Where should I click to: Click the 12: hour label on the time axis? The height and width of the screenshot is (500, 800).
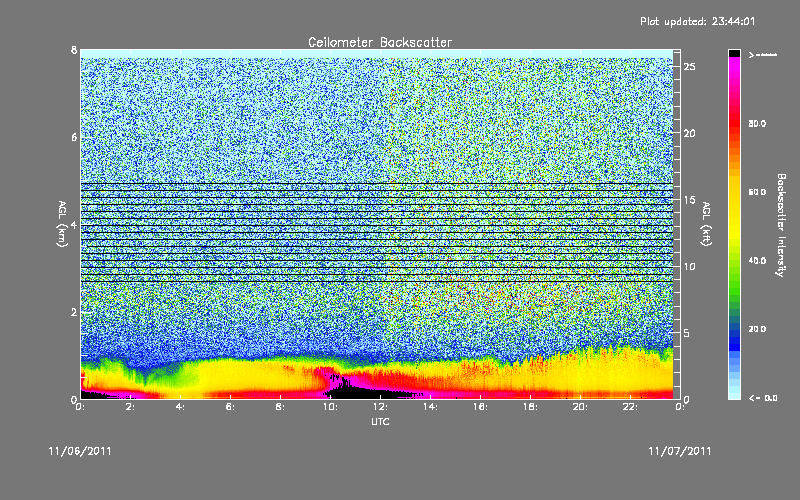(x=381, y=407)
